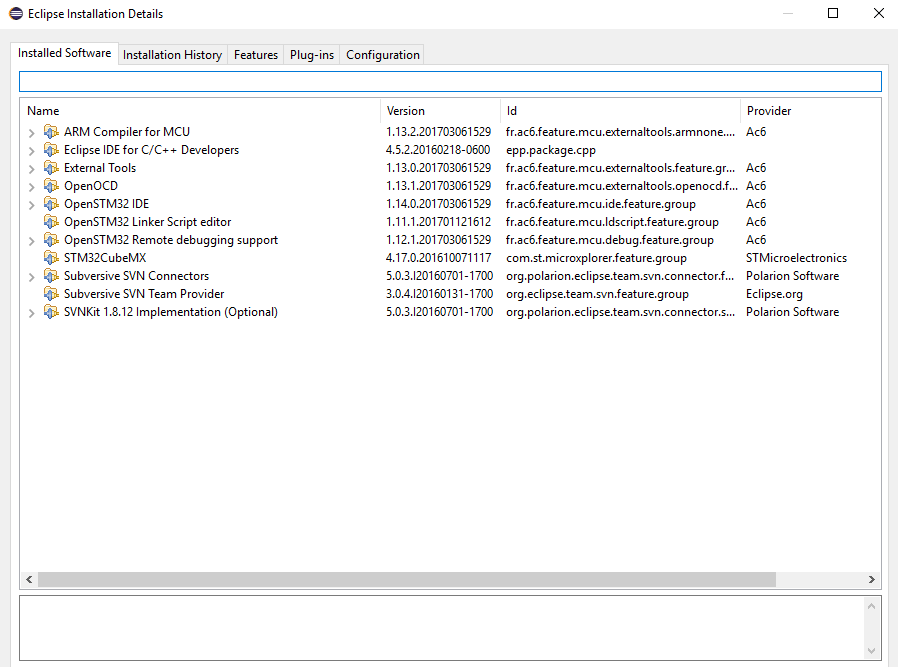The image size is (898, 667).
Task: Expand the Eclipse IDE for C/C++ Developers node
Action: coord(32,151)
